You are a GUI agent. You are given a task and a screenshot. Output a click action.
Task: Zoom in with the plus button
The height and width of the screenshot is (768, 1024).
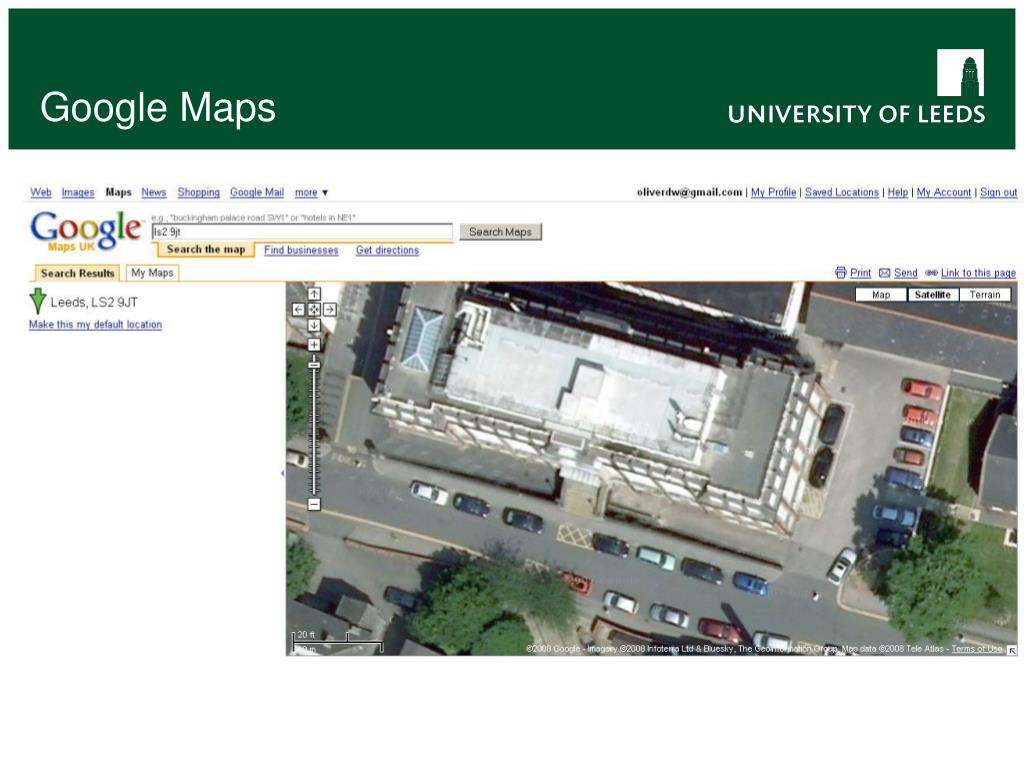pyautogui.click(x=314, y=344)
